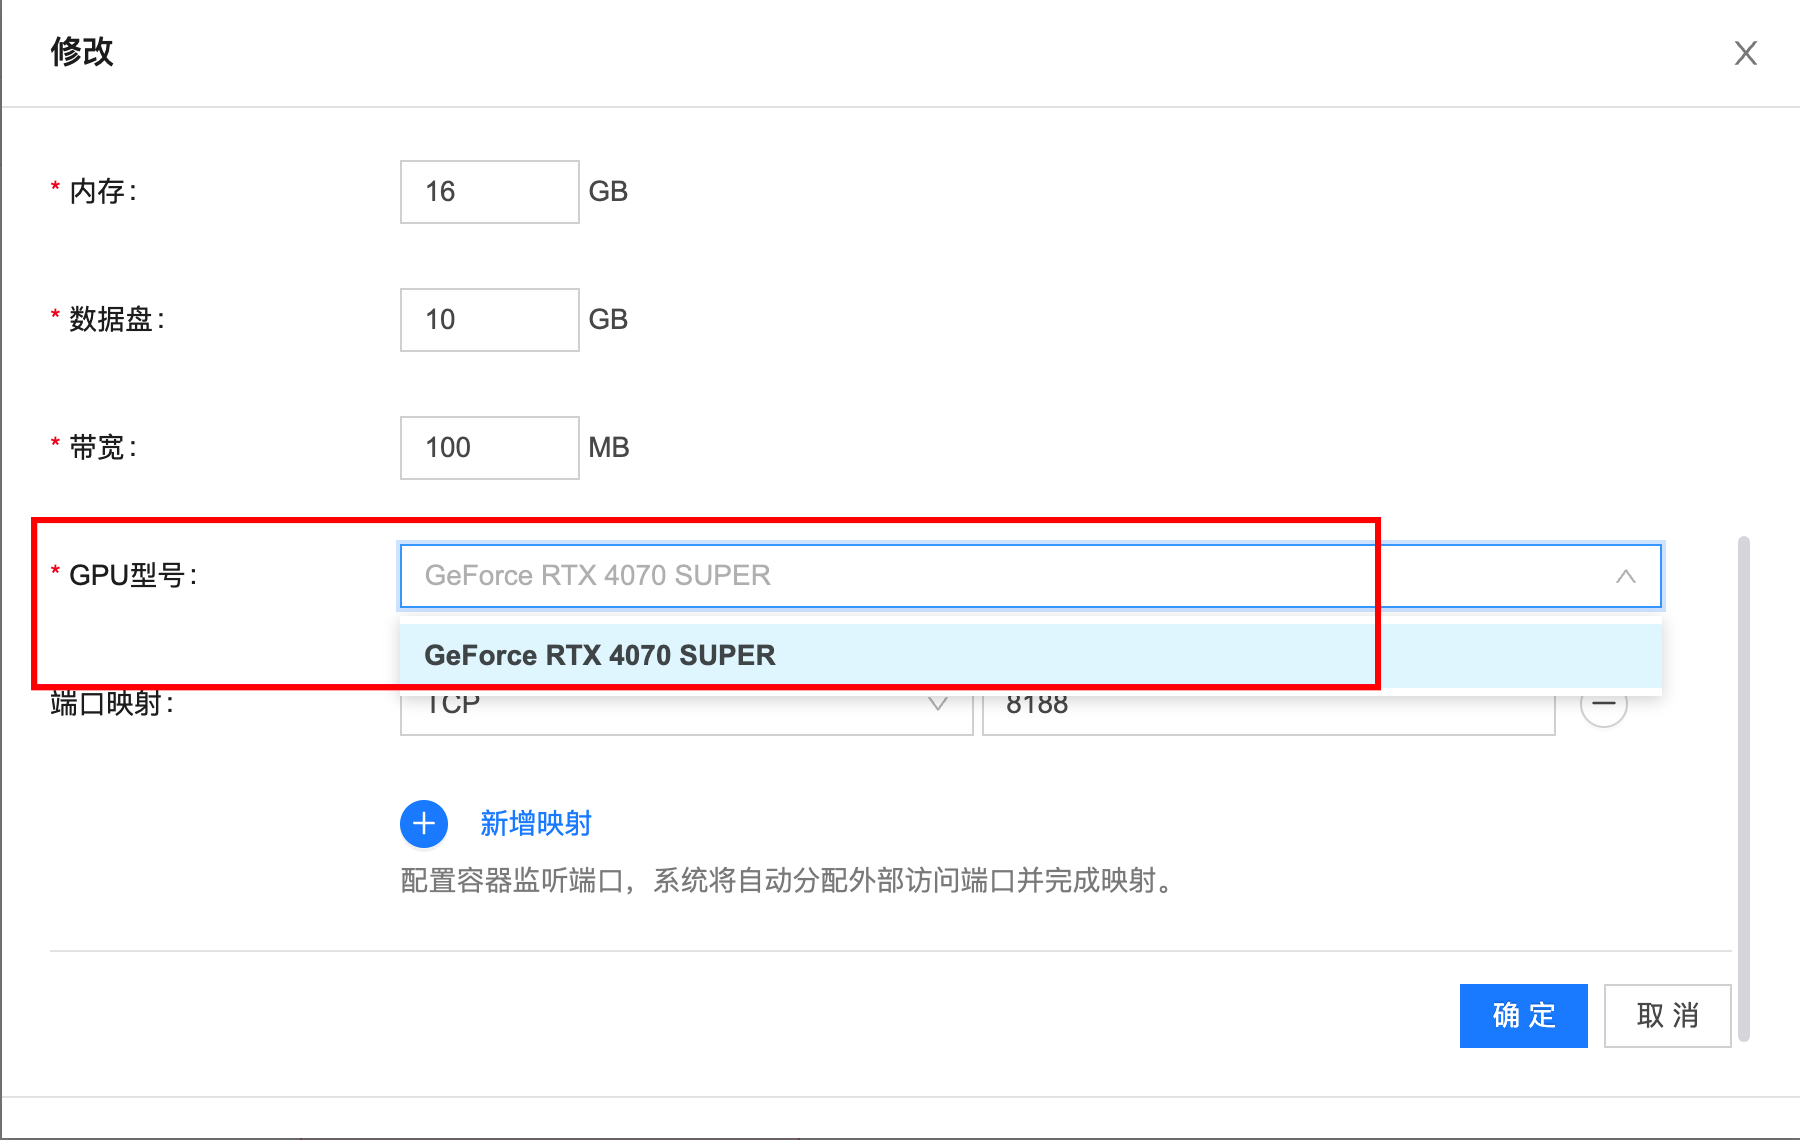
Task: Click the port field containing 8188
Action: click(x=1268, y=712)
